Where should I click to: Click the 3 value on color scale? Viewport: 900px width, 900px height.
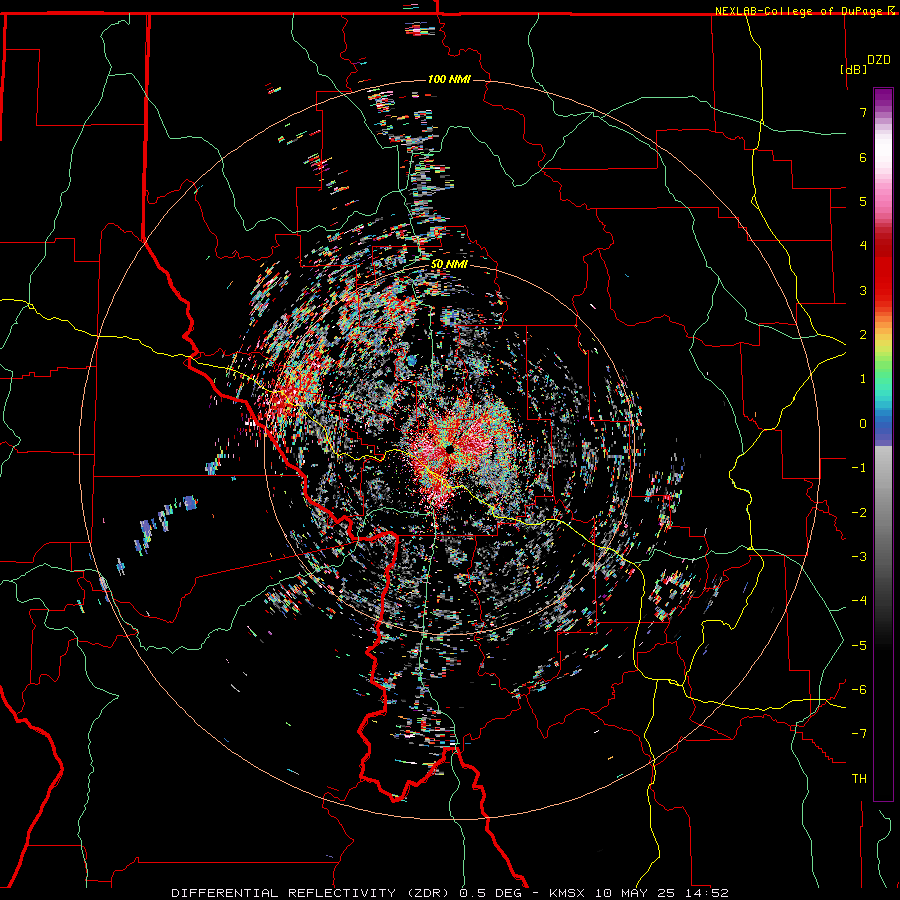coord(863,290)
